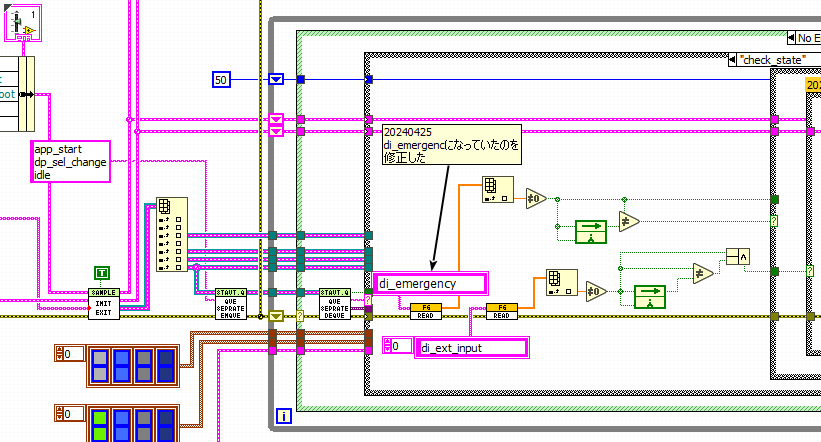Click the bundle node near 'oot' text
The width and height of the screenshot is (821, 442).
pyautogui.click(x=26, y=94)
